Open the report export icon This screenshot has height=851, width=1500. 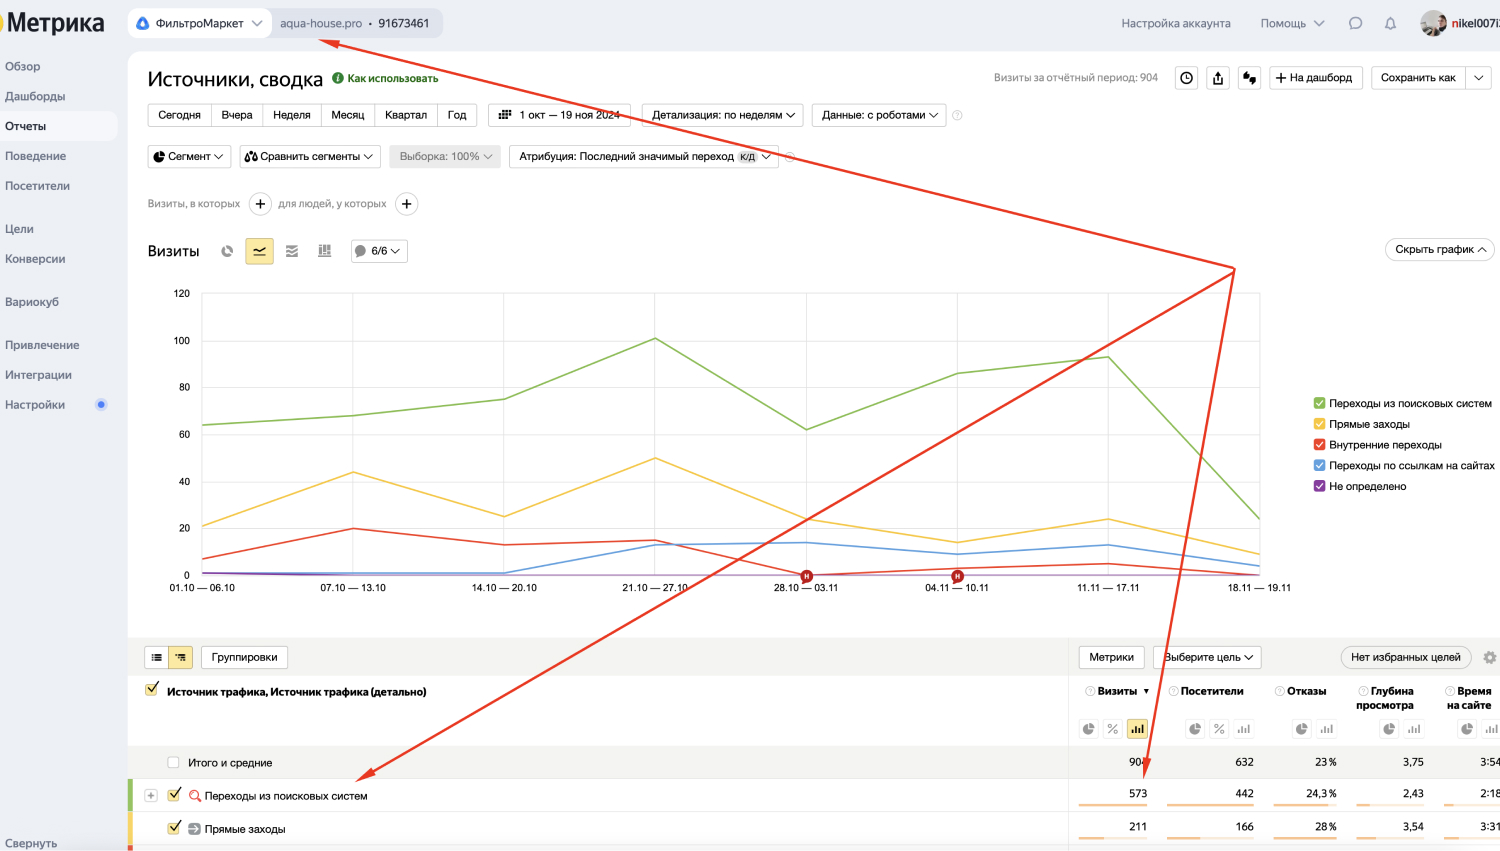click(x=1218, y=78)
